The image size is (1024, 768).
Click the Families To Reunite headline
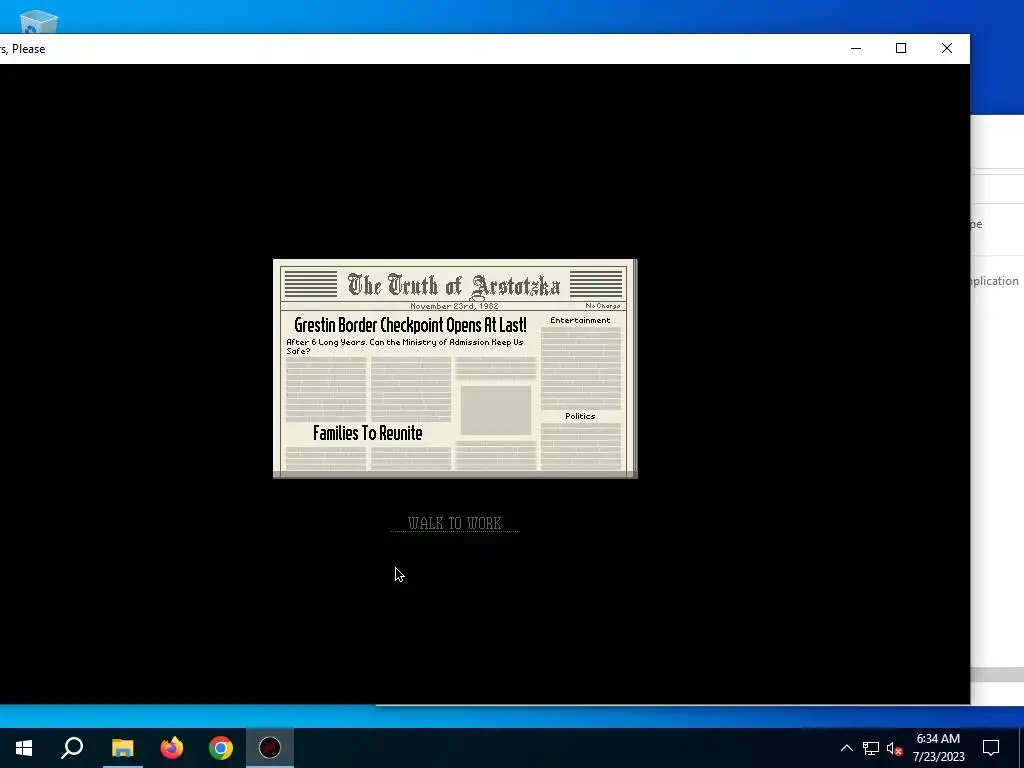(368, 433)
